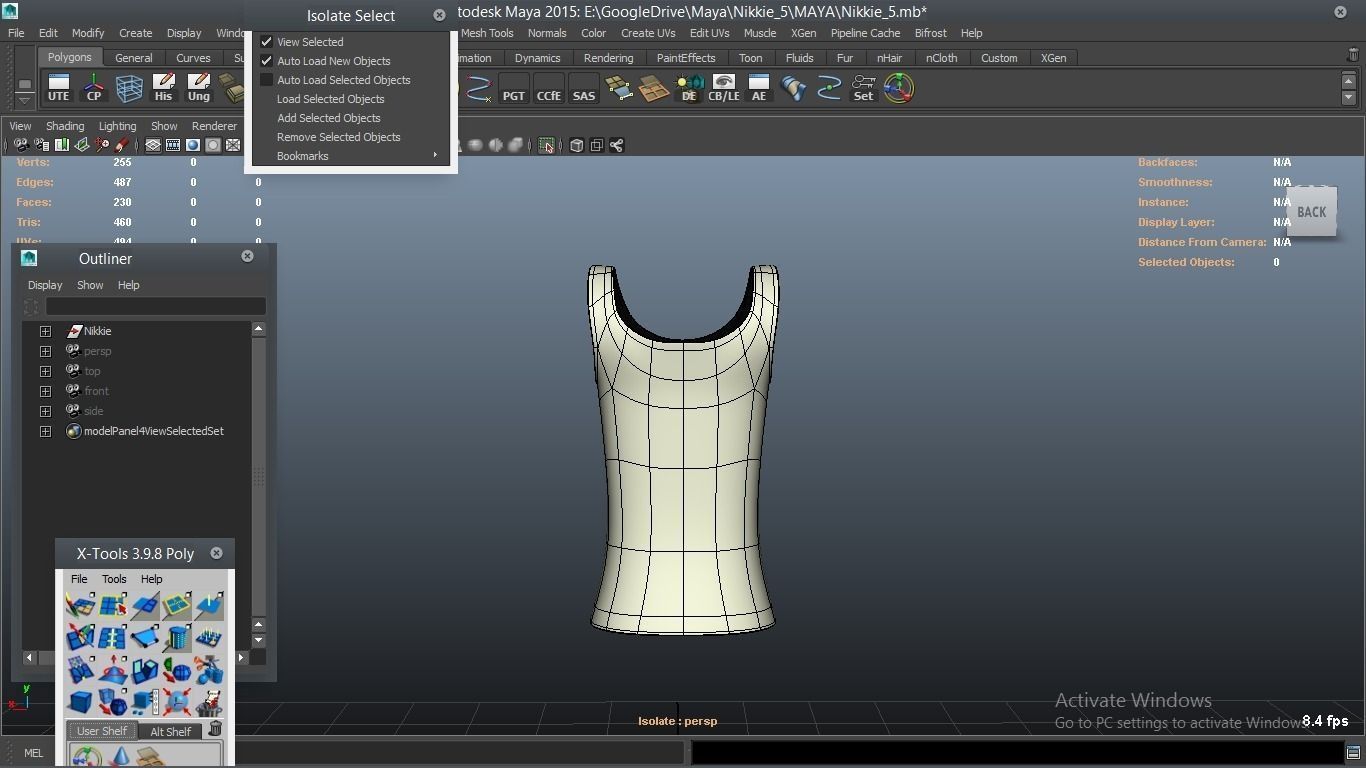The image size is (1366, 768).
Task: Expand the side camera node in Outliner
Action: tap(45, 411)
